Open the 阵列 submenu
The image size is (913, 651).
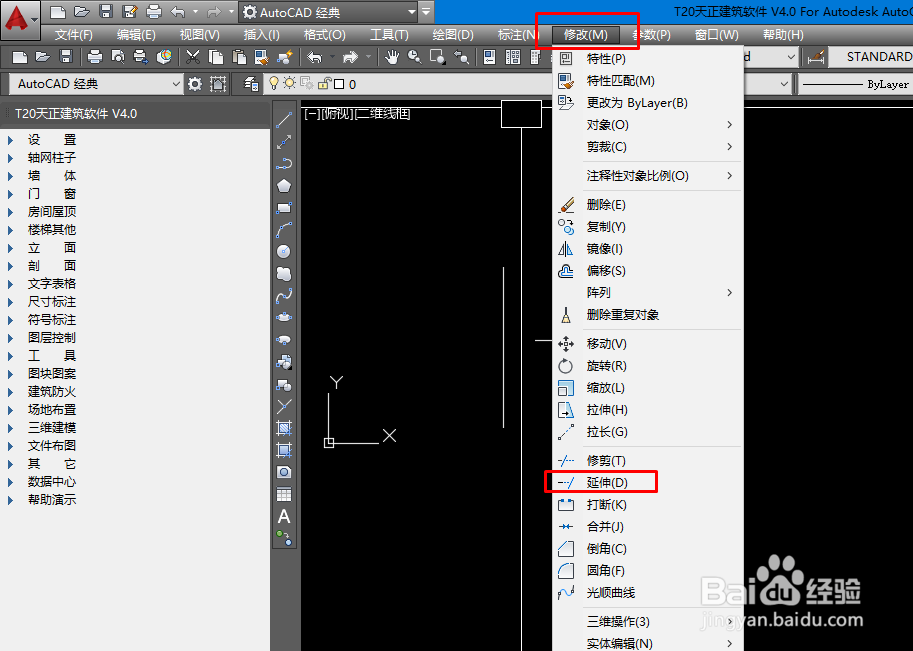click(647, 292)
